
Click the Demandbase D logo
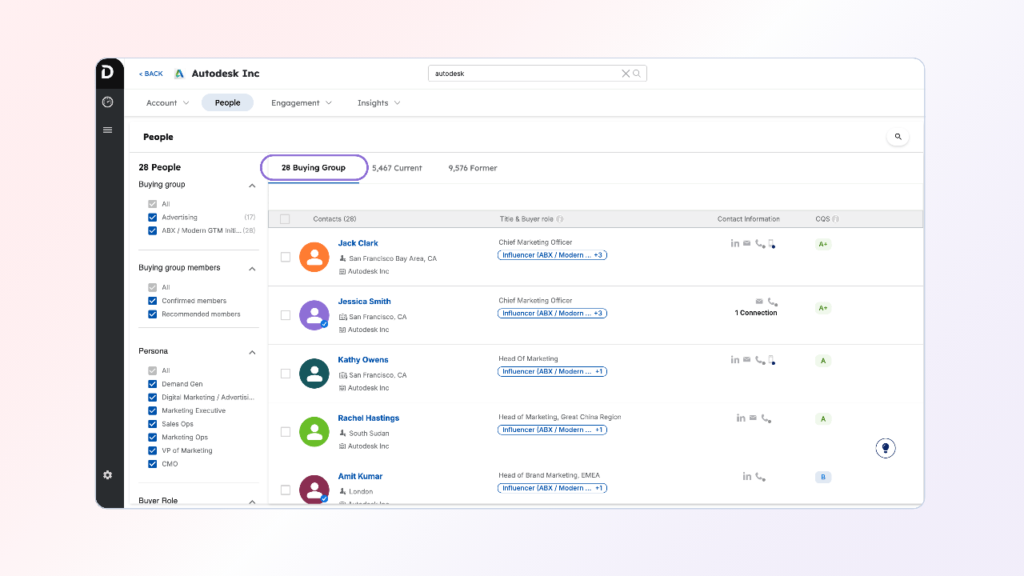coord(108,72)
